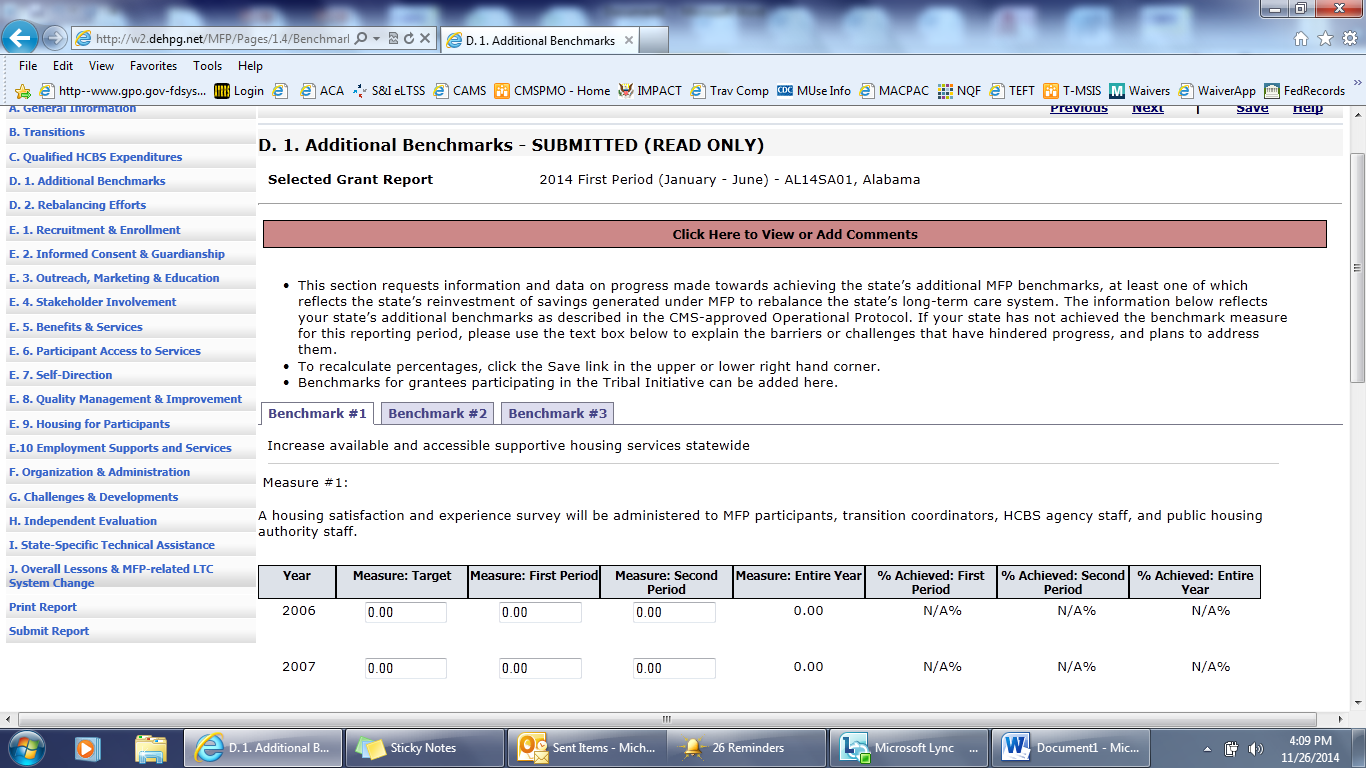This screenshot has height=768, width=1366.
Task: Select the Benchmark #1 tab
Action: point(318,414)
